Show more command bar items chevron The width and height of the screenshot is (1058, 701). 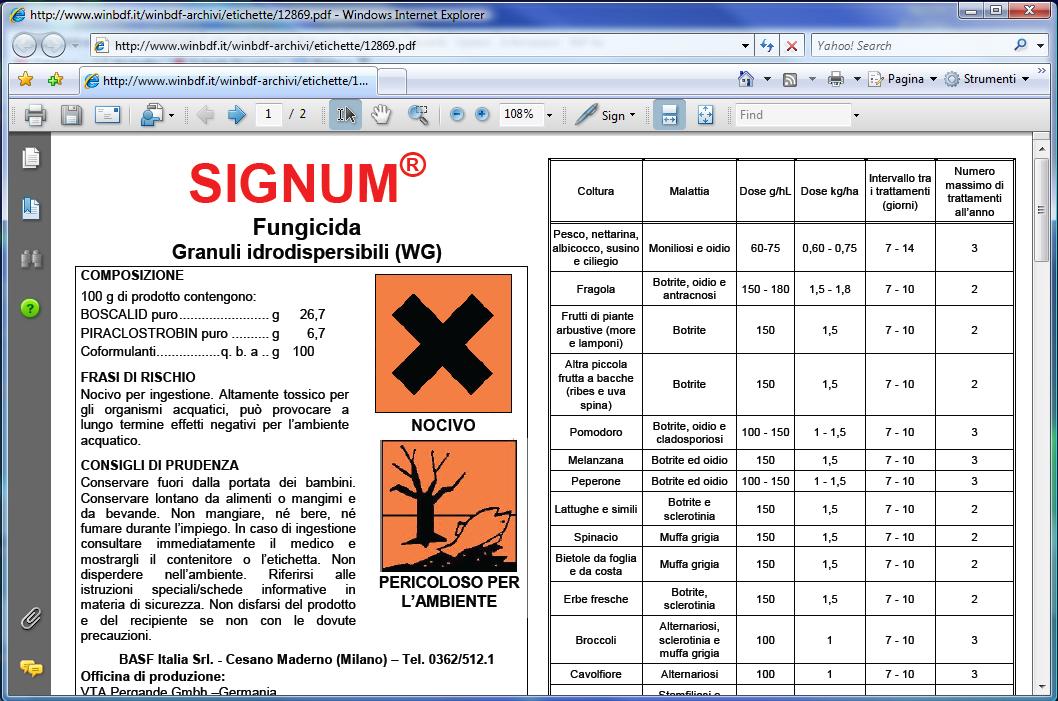1042,70
